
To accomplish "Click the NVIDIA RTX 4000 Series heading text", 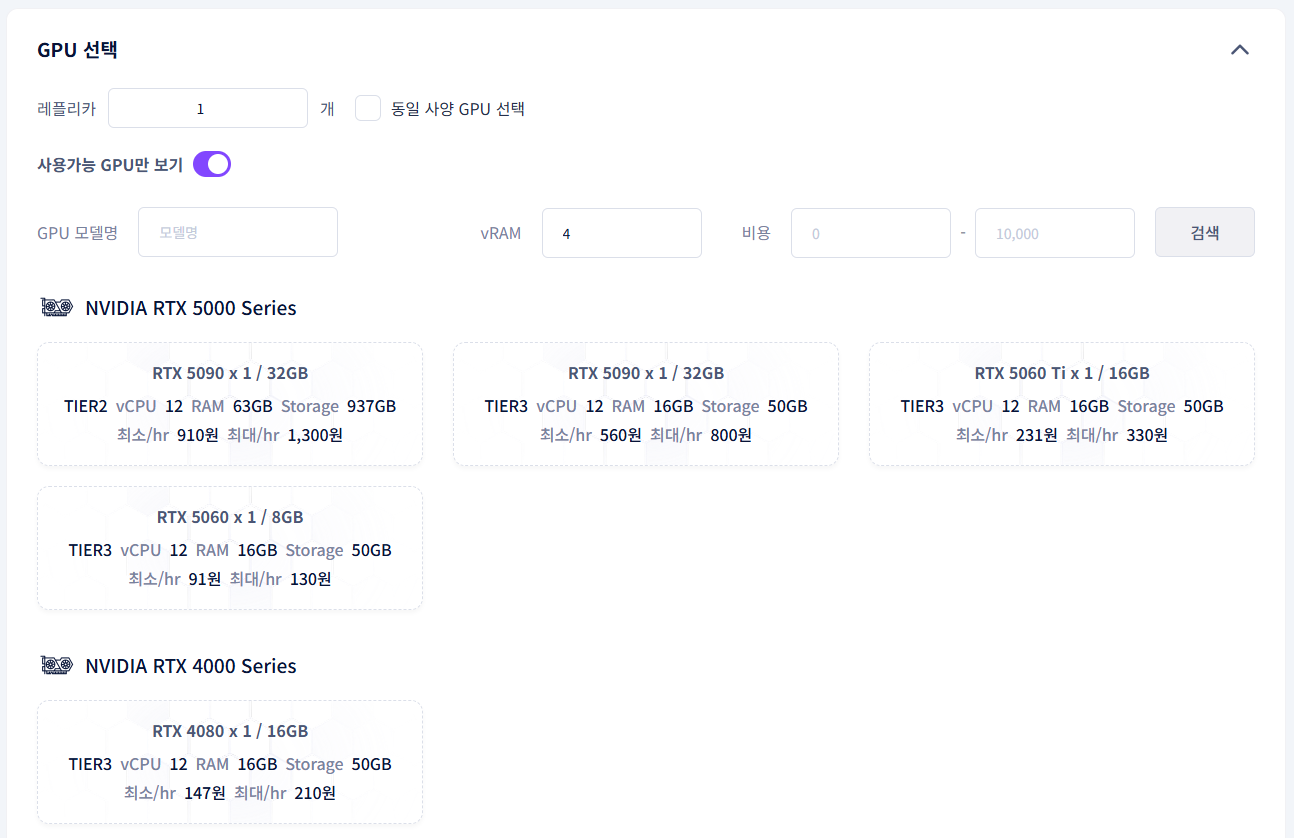I will click(x=191, y=666).
